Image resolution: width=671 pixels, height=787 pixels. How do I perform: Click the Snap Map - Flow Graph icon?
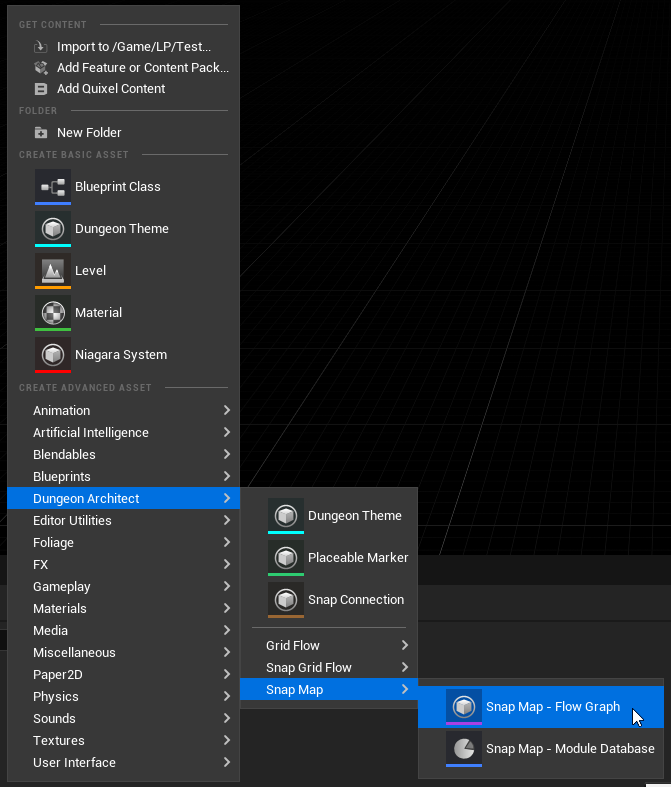pyautogui.click(x=464, y=707)
